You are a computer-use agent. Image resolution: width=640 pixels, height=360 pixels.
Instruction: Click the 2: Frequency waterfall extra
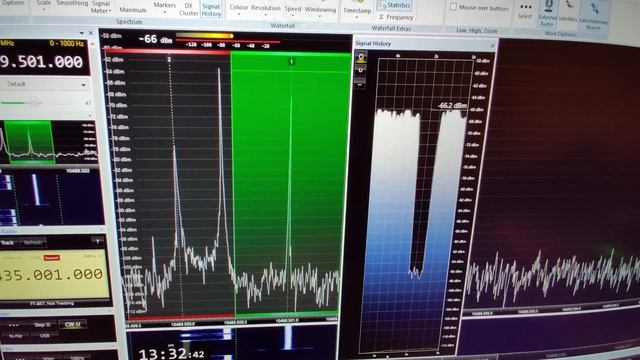[396, 18]
